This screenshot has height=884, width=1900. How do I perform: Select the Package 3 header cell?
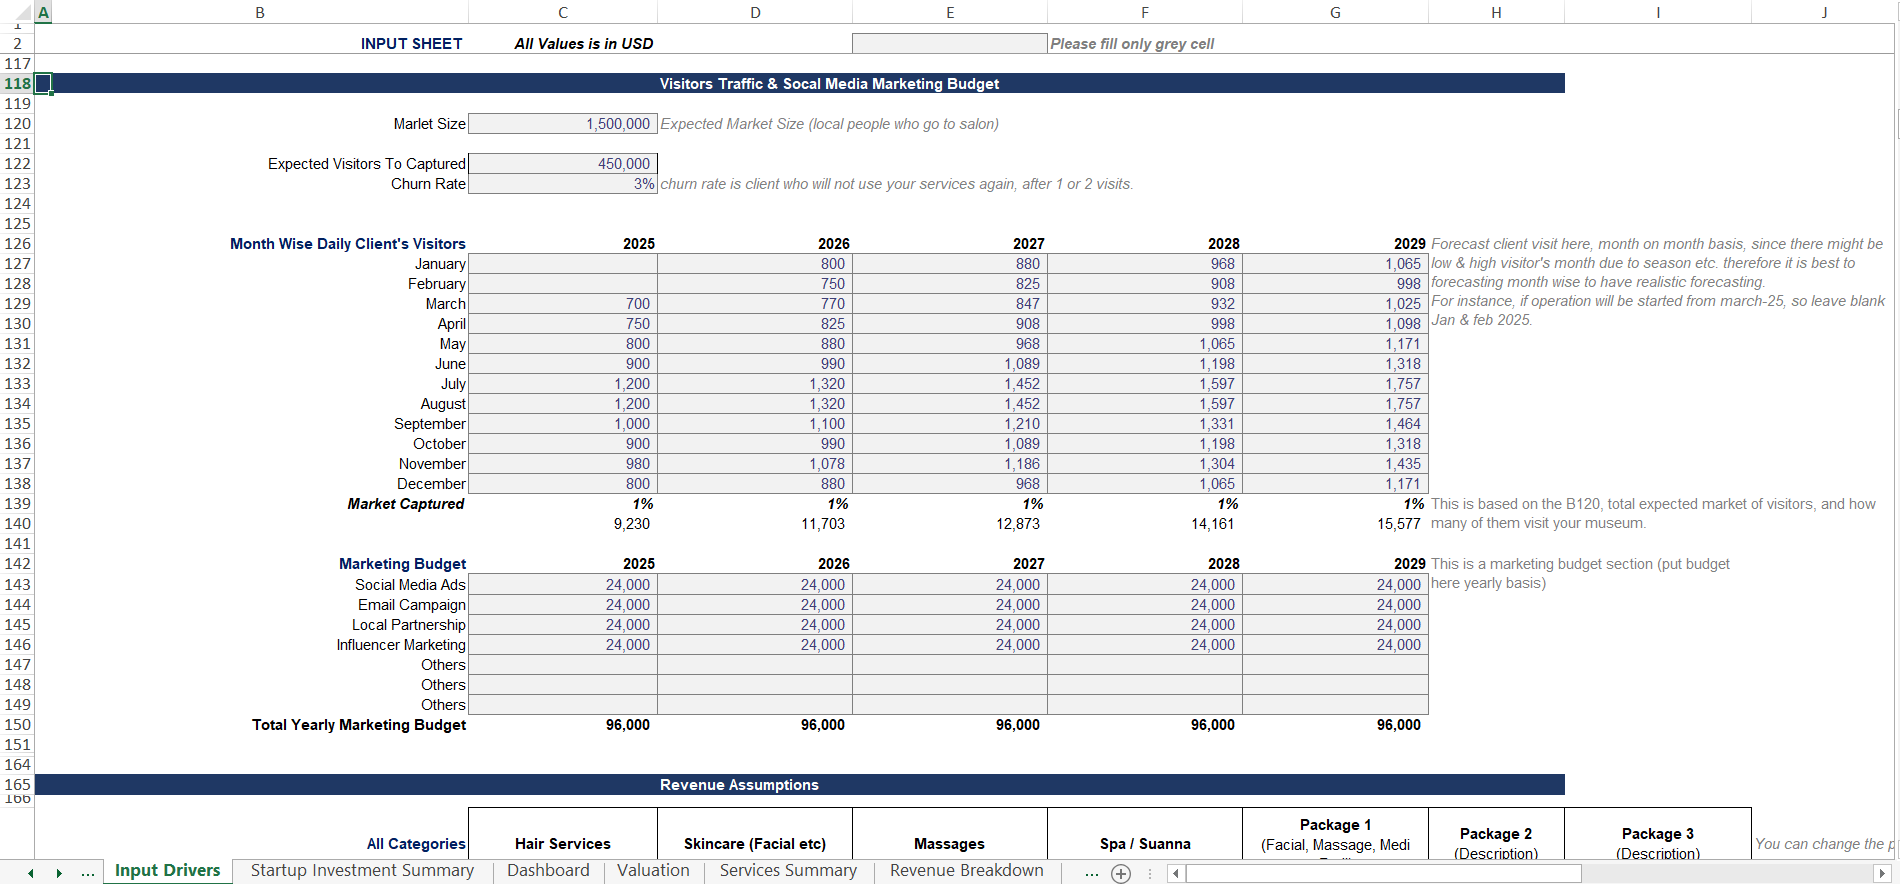[1658, 833]
